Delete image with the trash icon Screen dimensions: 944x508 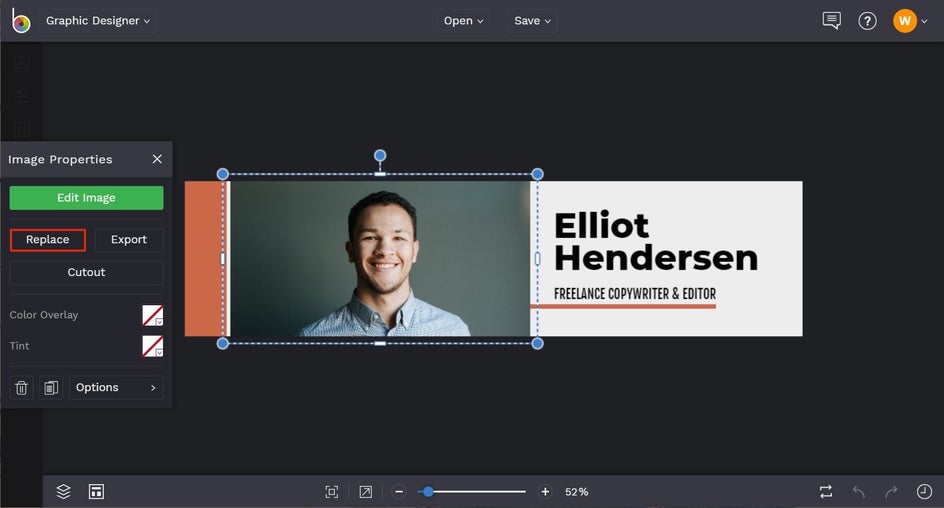[21, 388]
